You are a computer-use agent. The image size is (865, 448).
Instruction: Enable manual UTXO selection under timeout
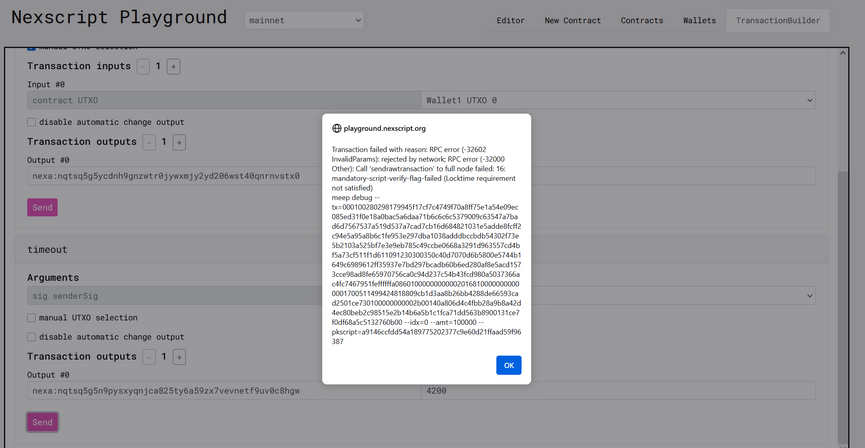[x=32, y=318]
